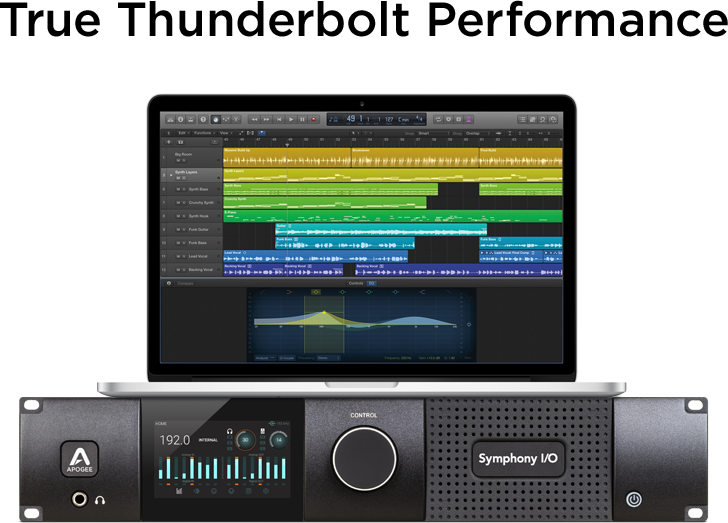Open the Inspector info icon
This screenshot has width=728, height=523.
click(181, 119)
